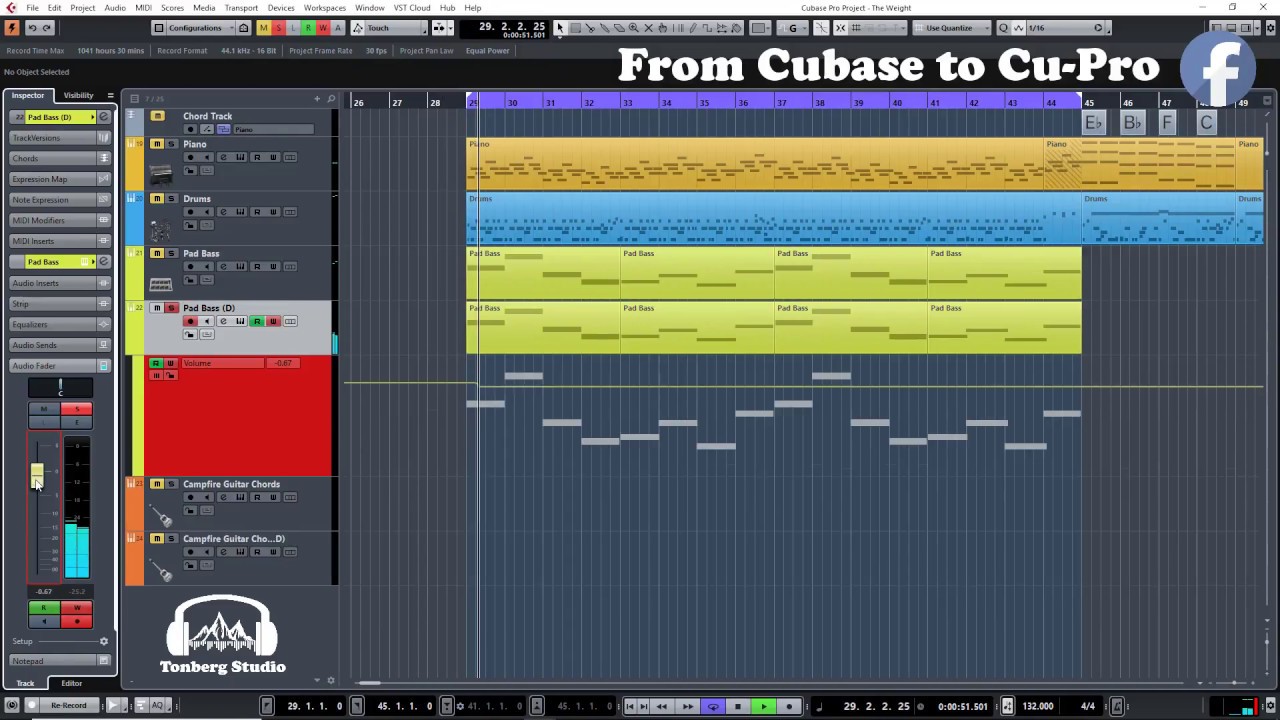This screenshot has width=1280, height=720.
Task: Open the Touch automation mode dropdown
Action: pyautogui.click(x=394, y=28)
